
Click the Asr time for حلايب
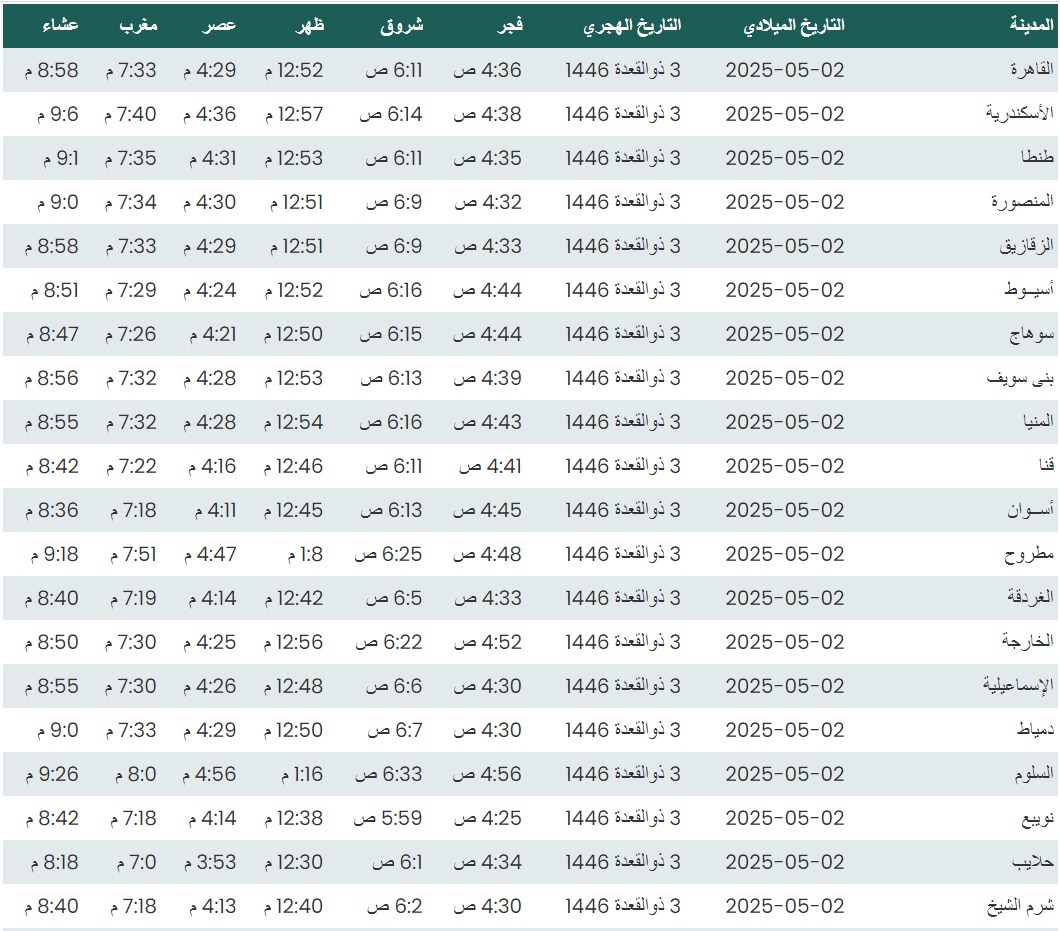pyautogui.click(x=208, y=862)
